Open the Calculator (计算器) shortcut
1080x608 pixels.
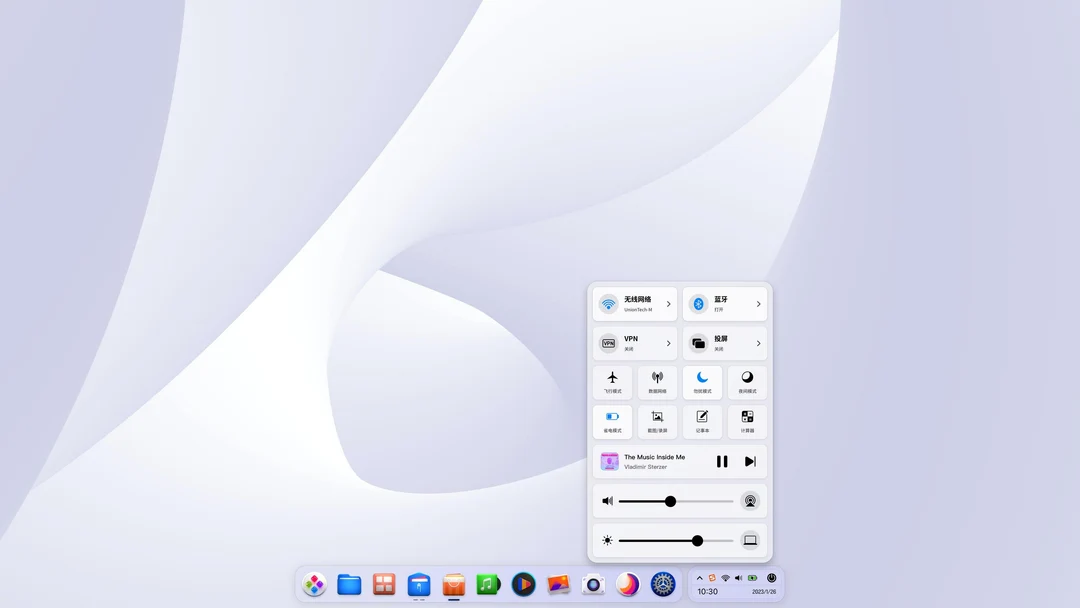(747, 422)
